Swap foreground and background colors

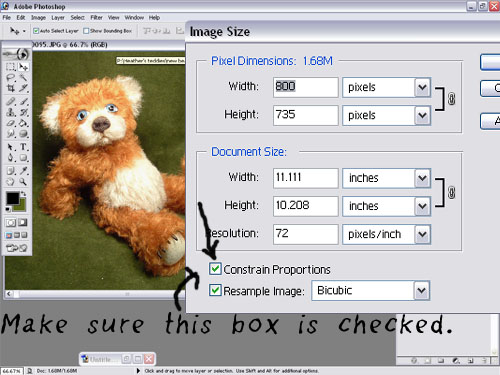[x=23, y=193]
